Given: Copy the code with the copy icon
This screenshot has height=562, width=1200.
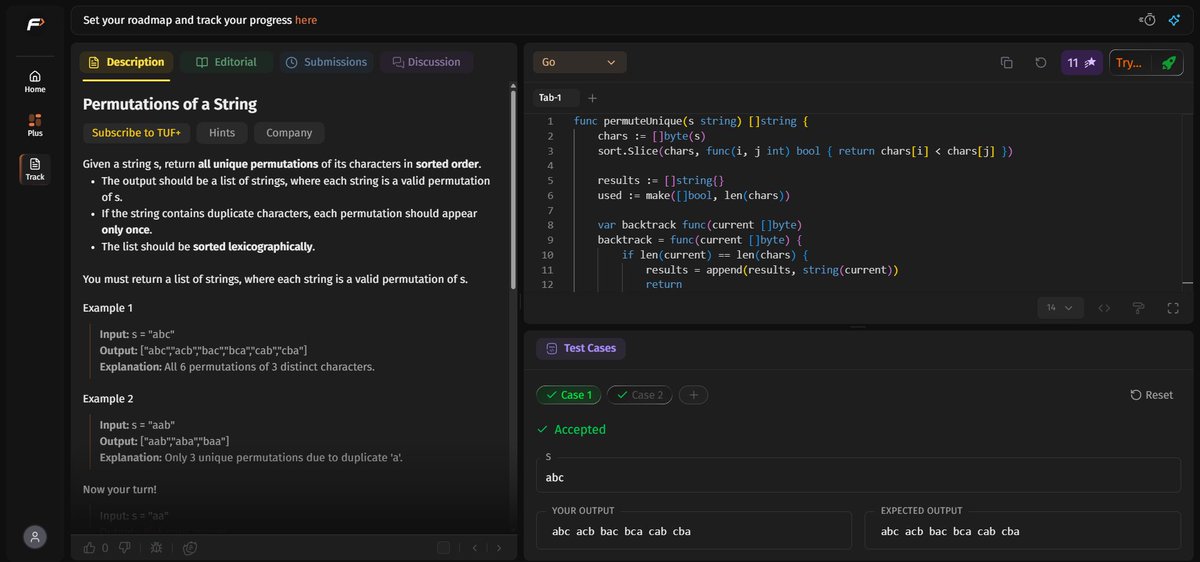Looking at the screenshot, I should point(1006,62).
